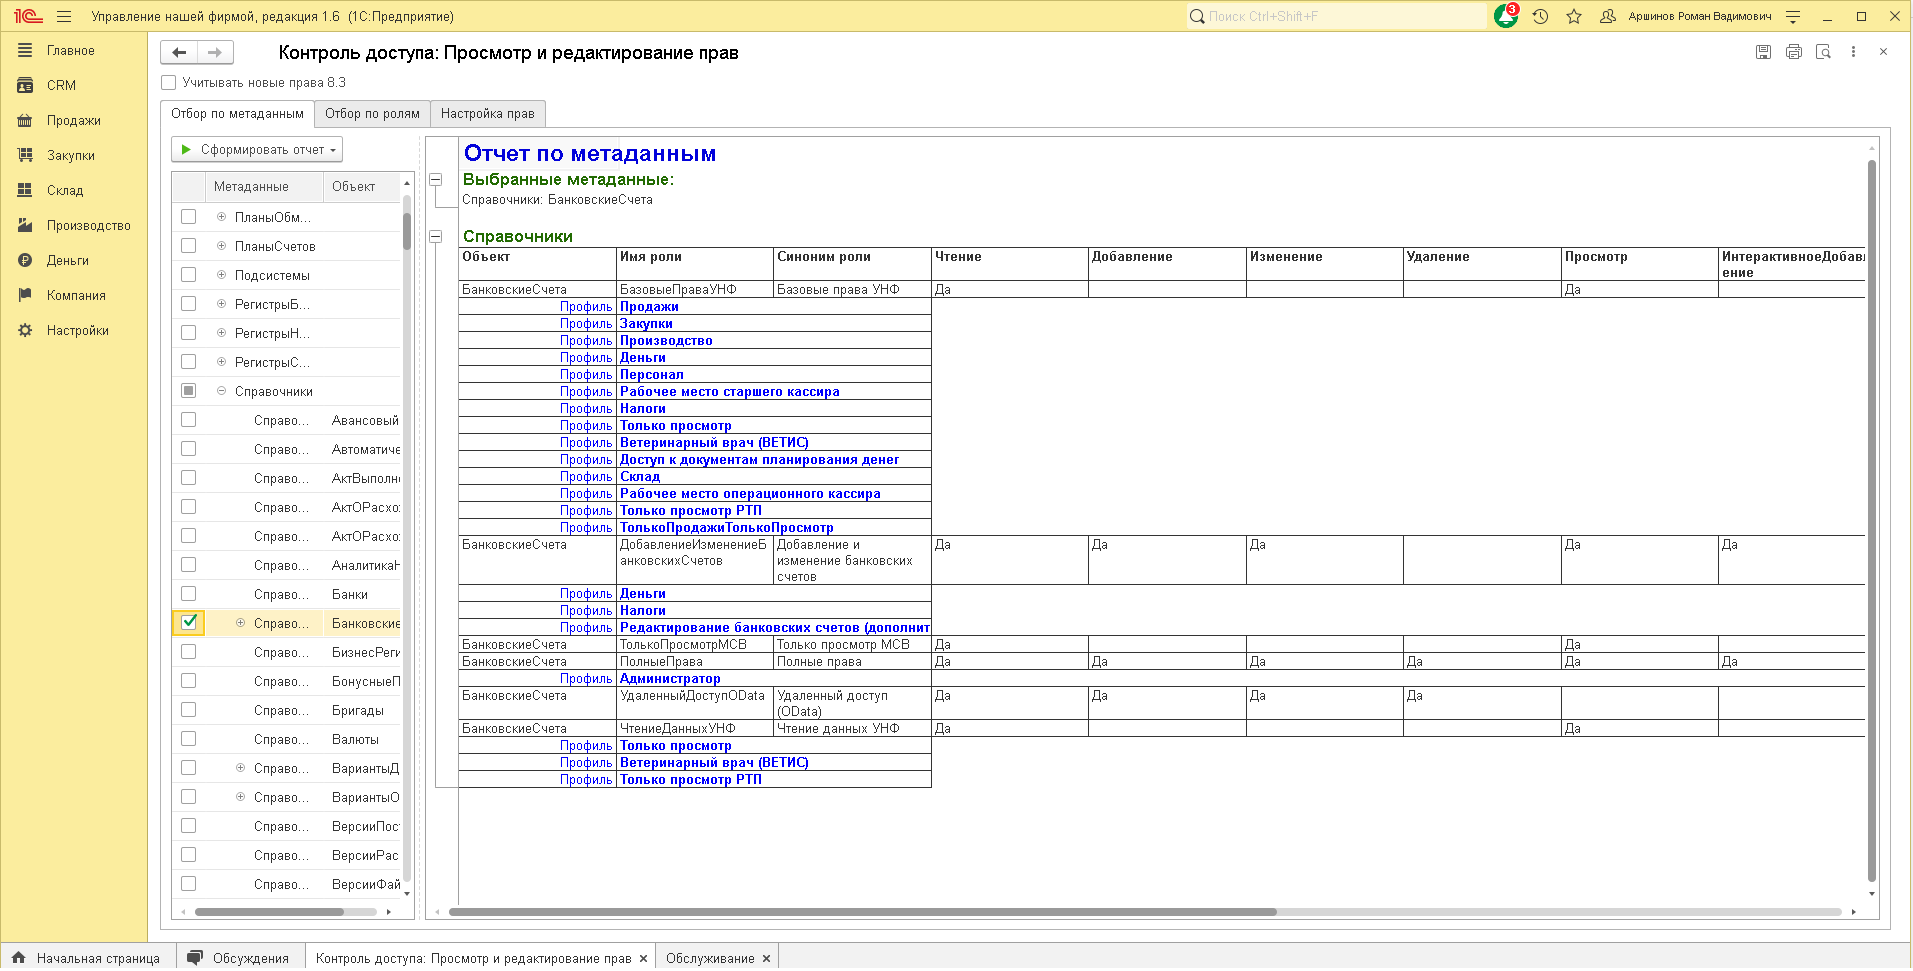Open Главное section in sidebar

pyautogui.click(x=70, y=50)
